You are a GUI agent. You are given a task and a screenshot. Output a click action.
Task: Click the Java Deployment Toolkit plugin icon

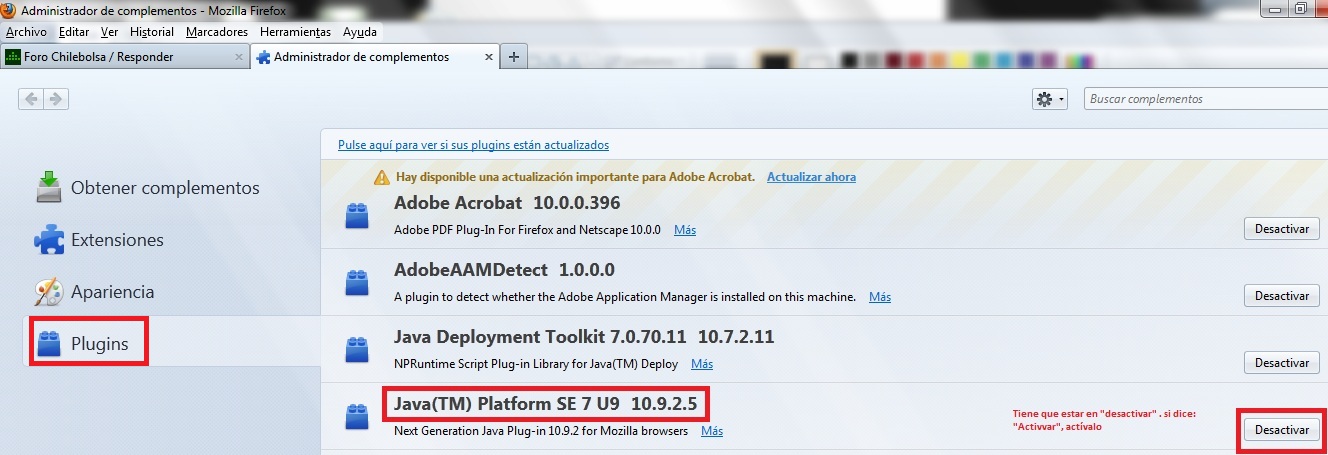pos(357,349)
